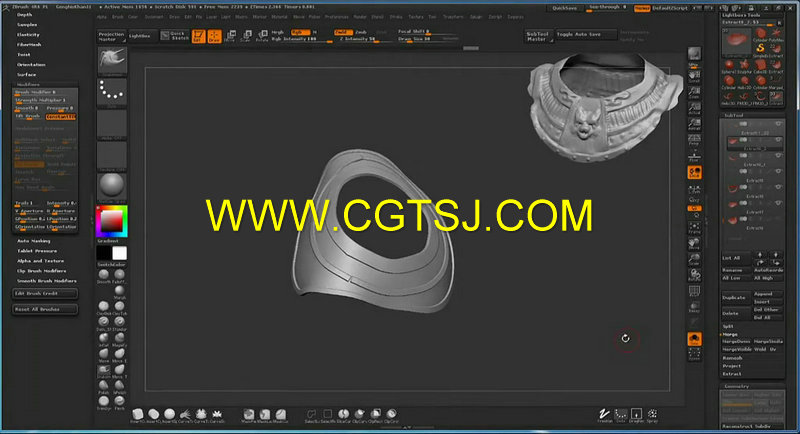
Task: Click the QuickSave button
Action: [565, 8]
